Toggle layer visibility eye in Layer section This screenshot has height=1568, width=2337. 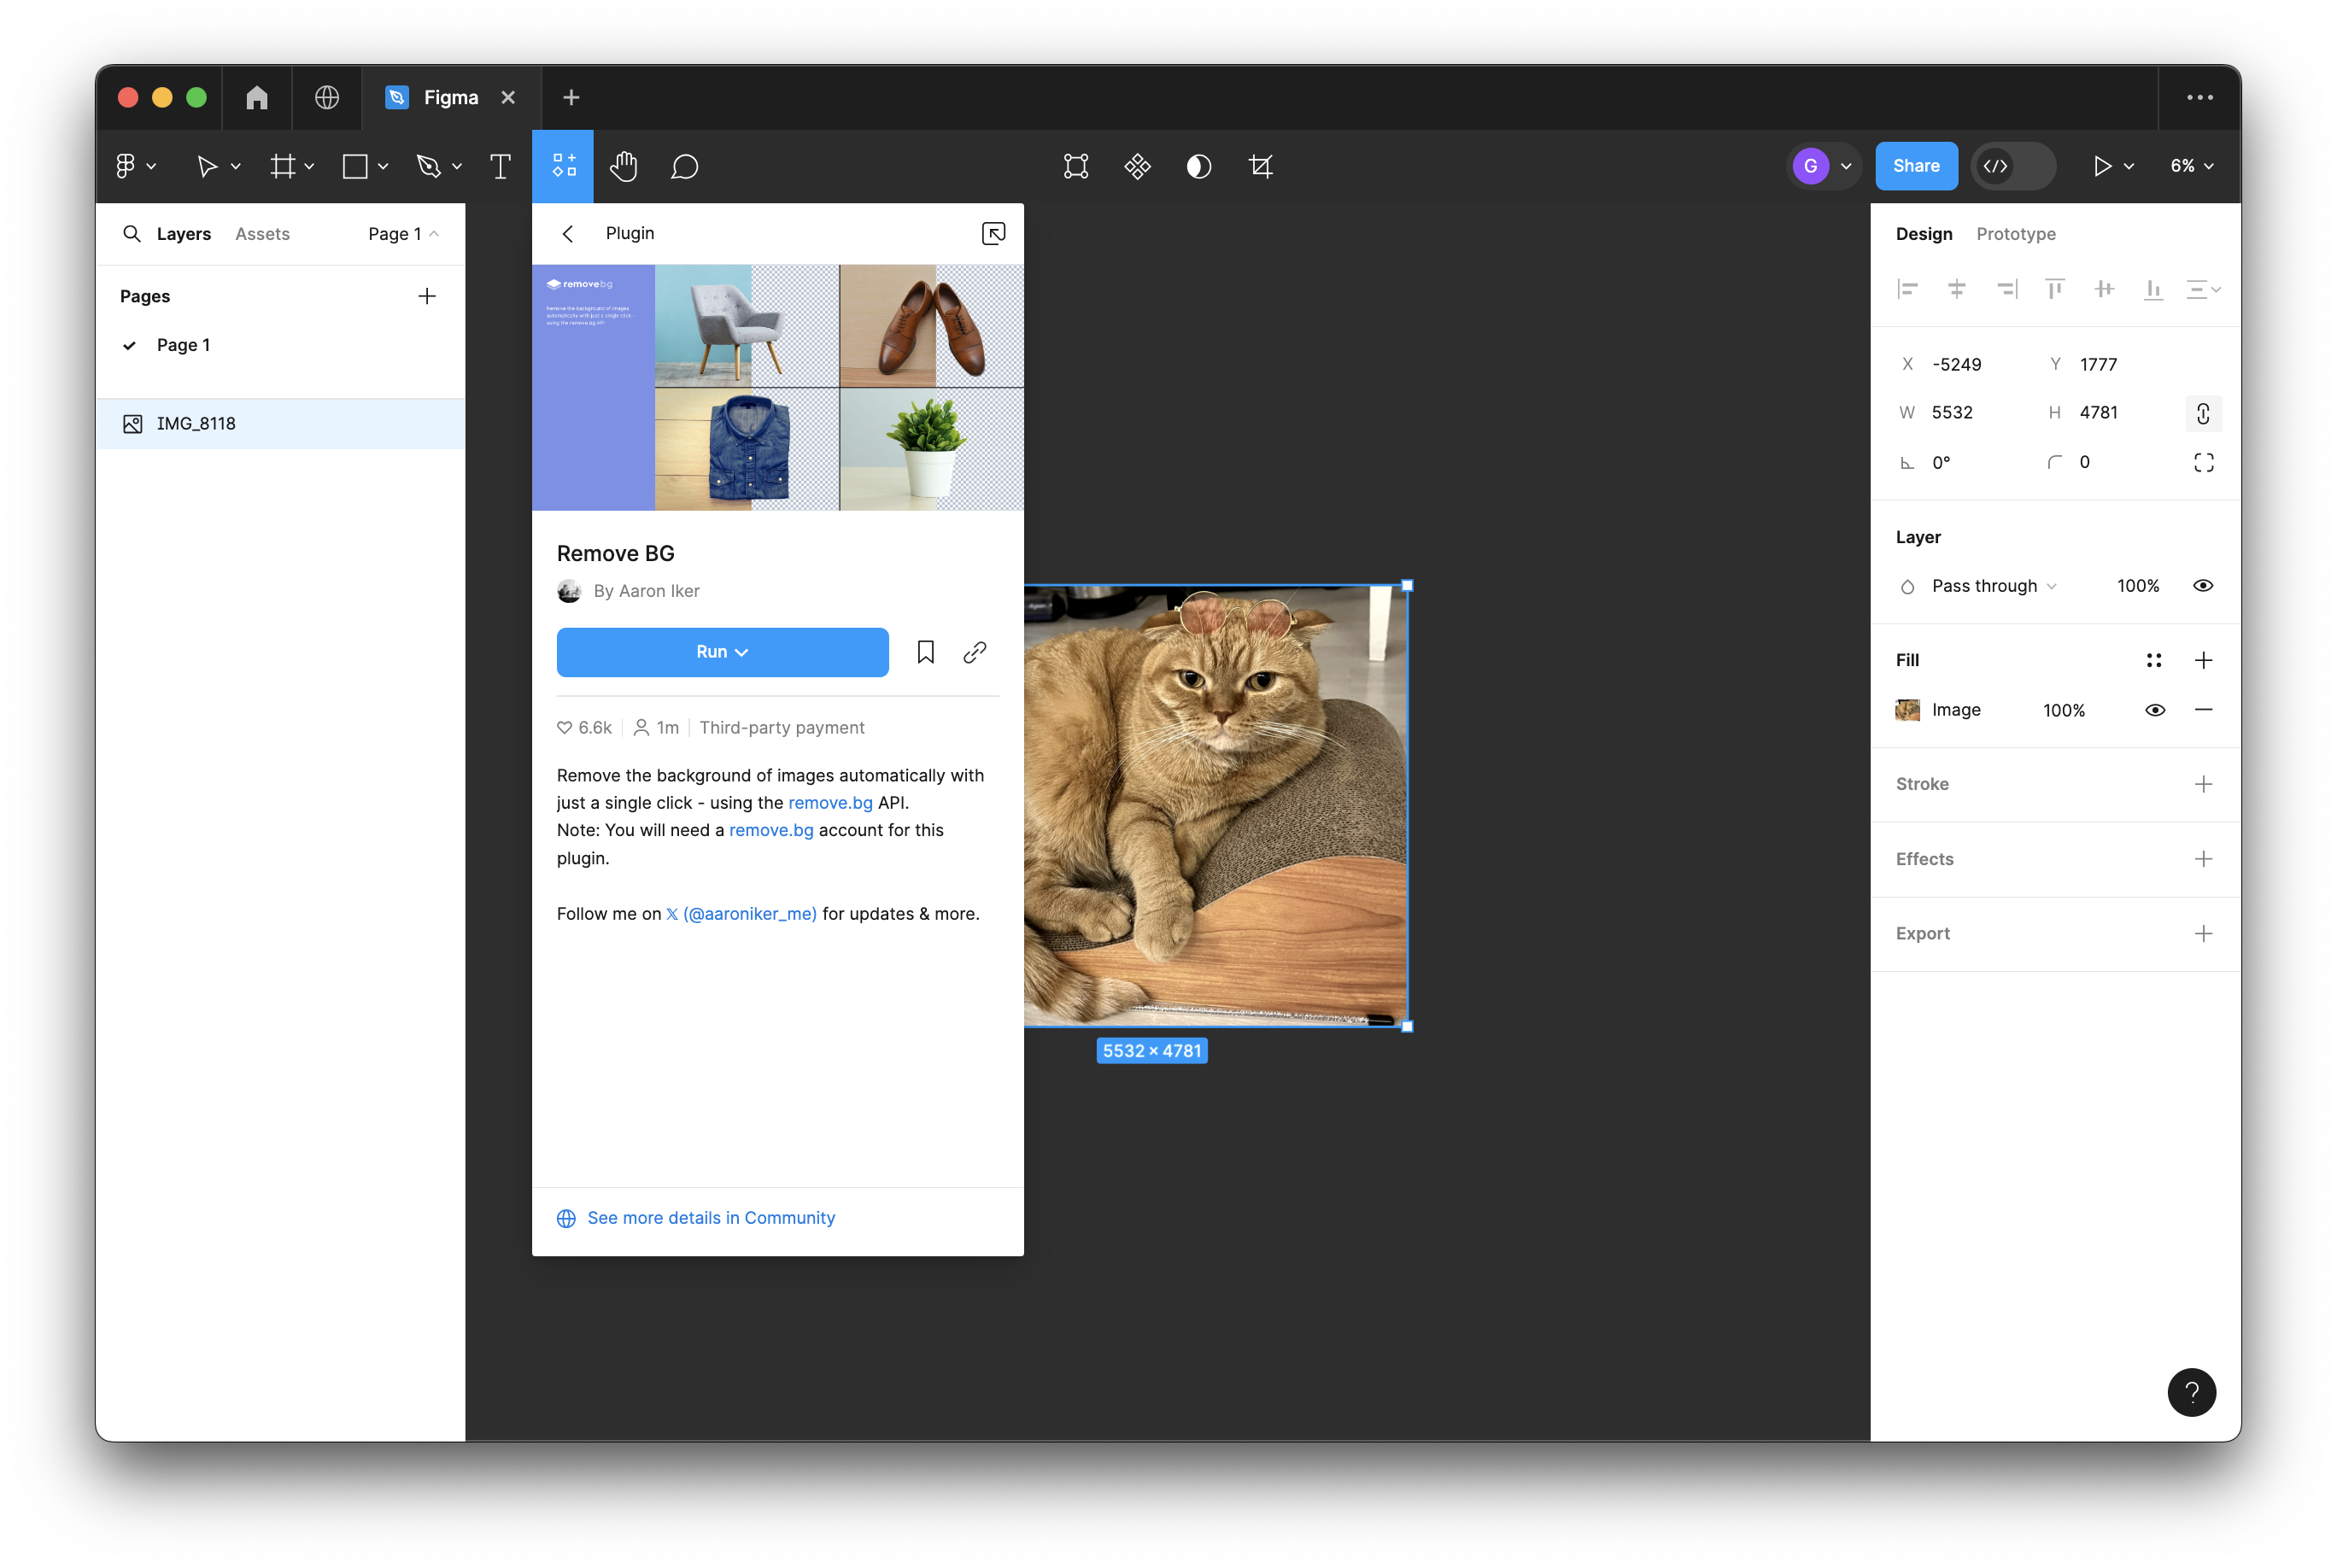pyautogui.click(x=2202, y=586)
